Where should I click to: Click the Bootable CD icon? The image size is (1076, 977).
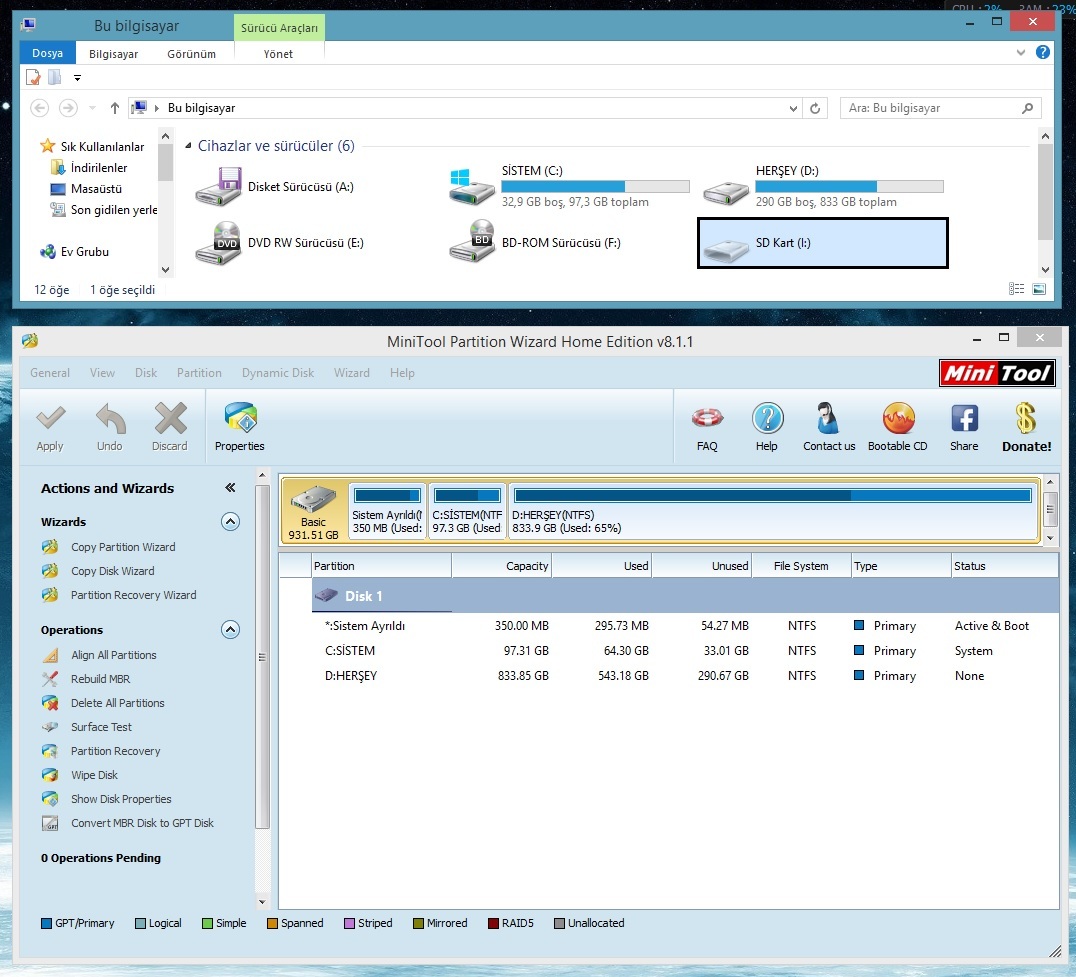[x=897, y=419]
